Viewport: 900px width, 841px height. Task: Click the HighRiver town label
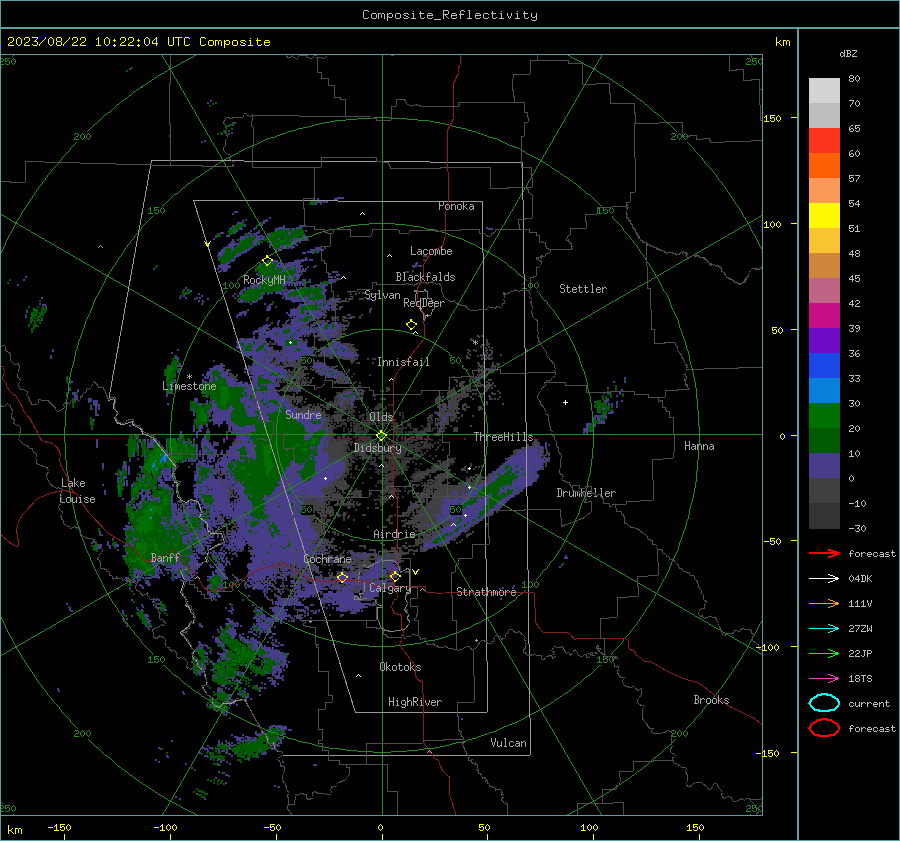415,702
